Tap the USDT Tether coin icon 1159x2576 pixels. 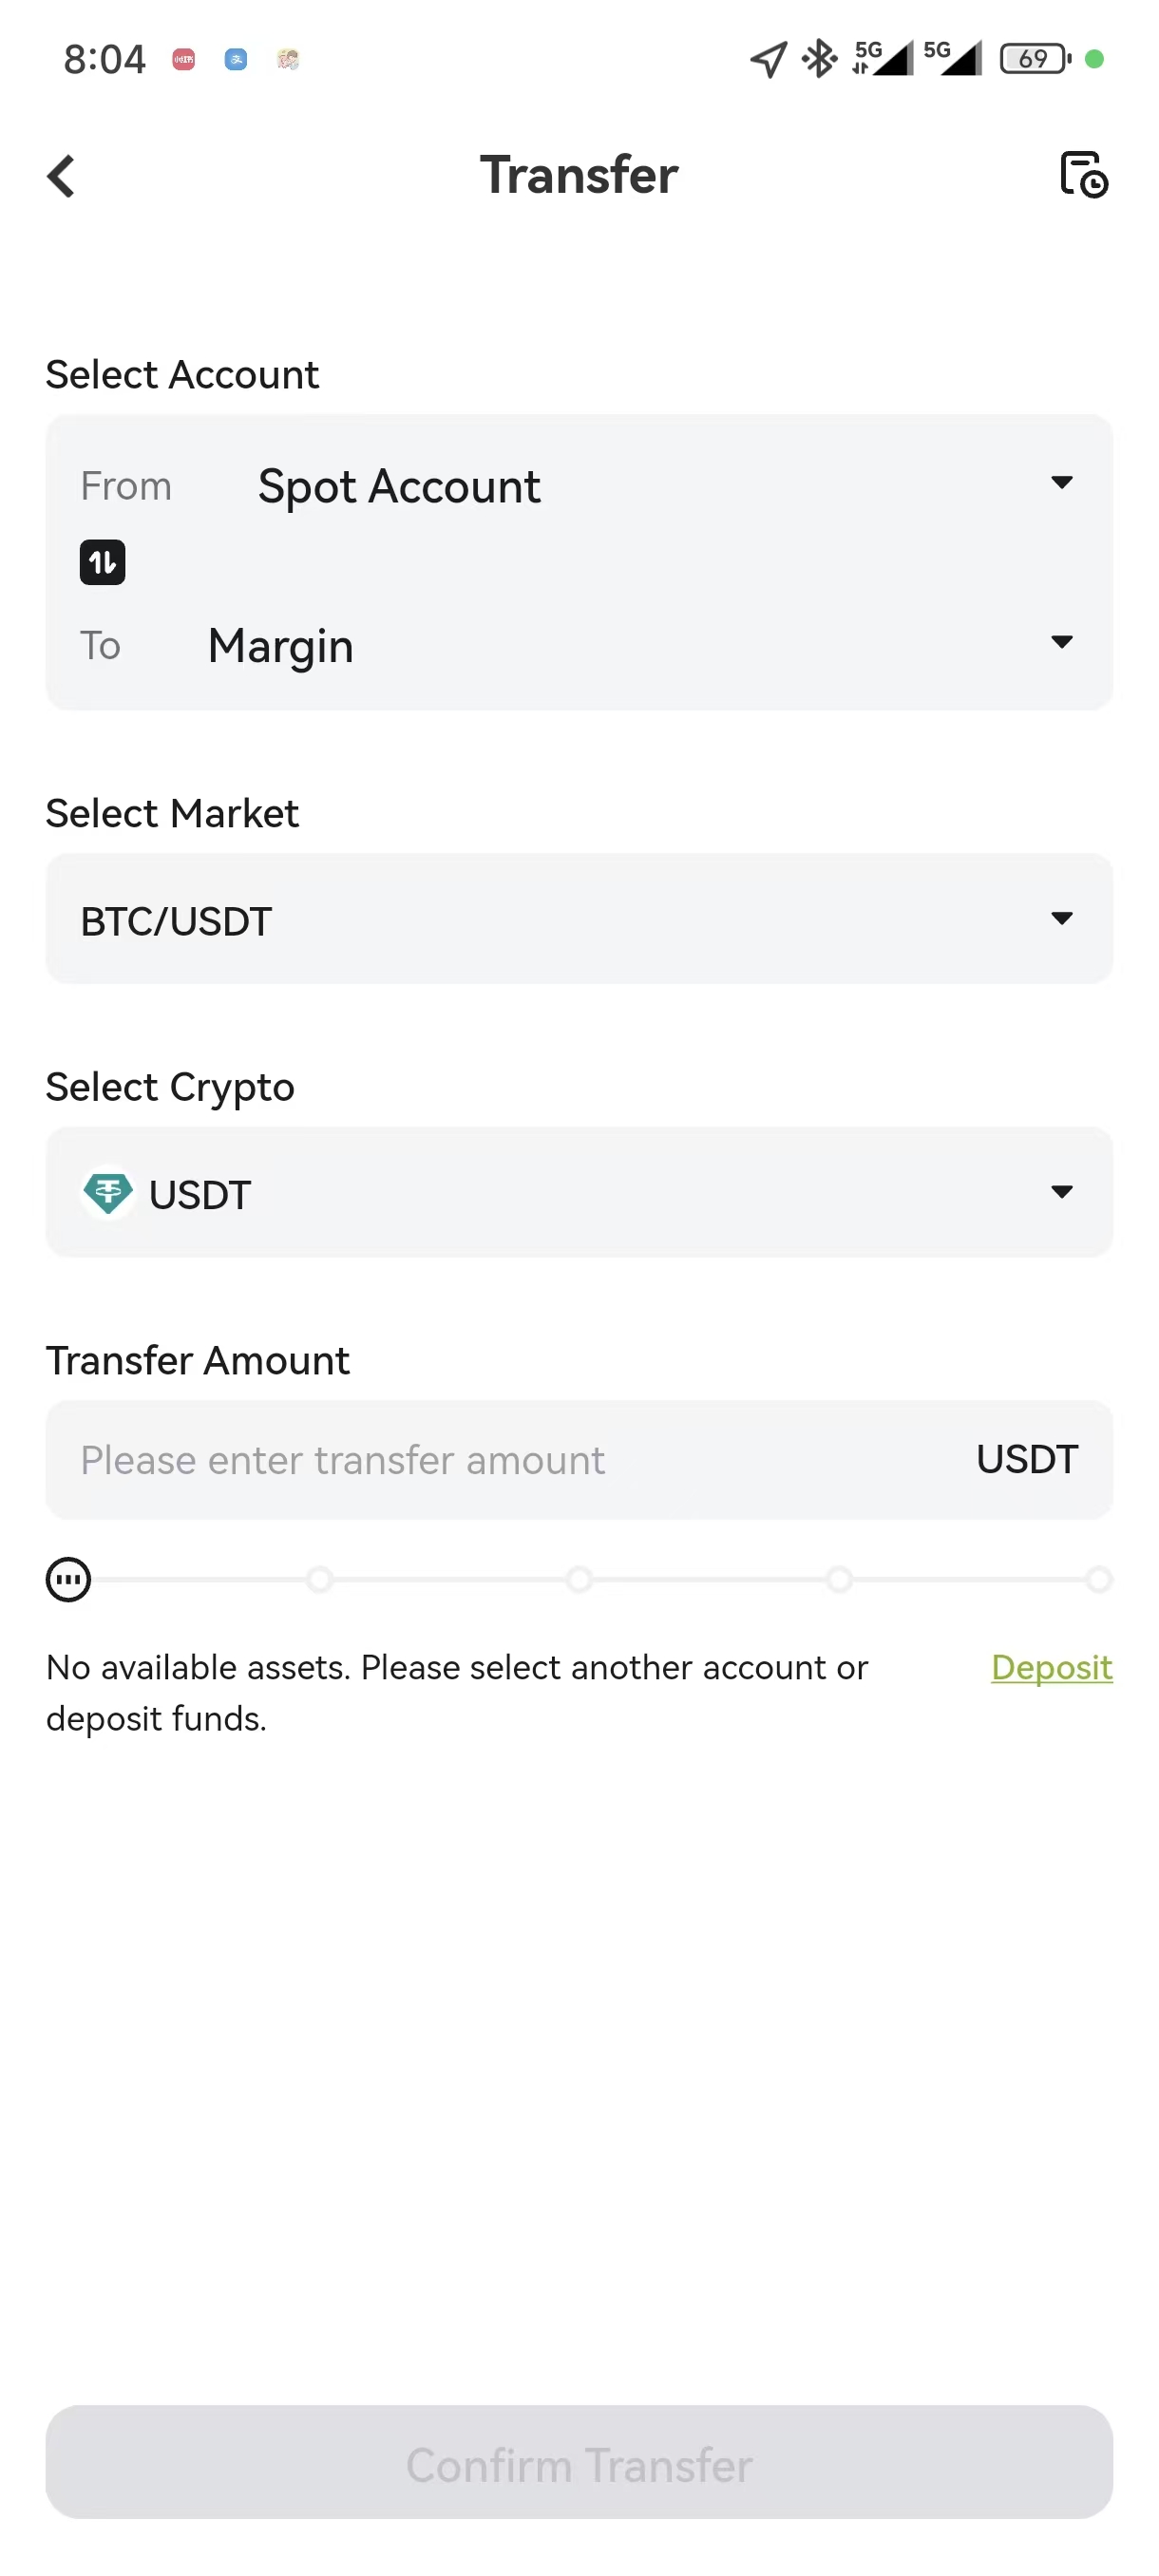[x=108, y=1193]
